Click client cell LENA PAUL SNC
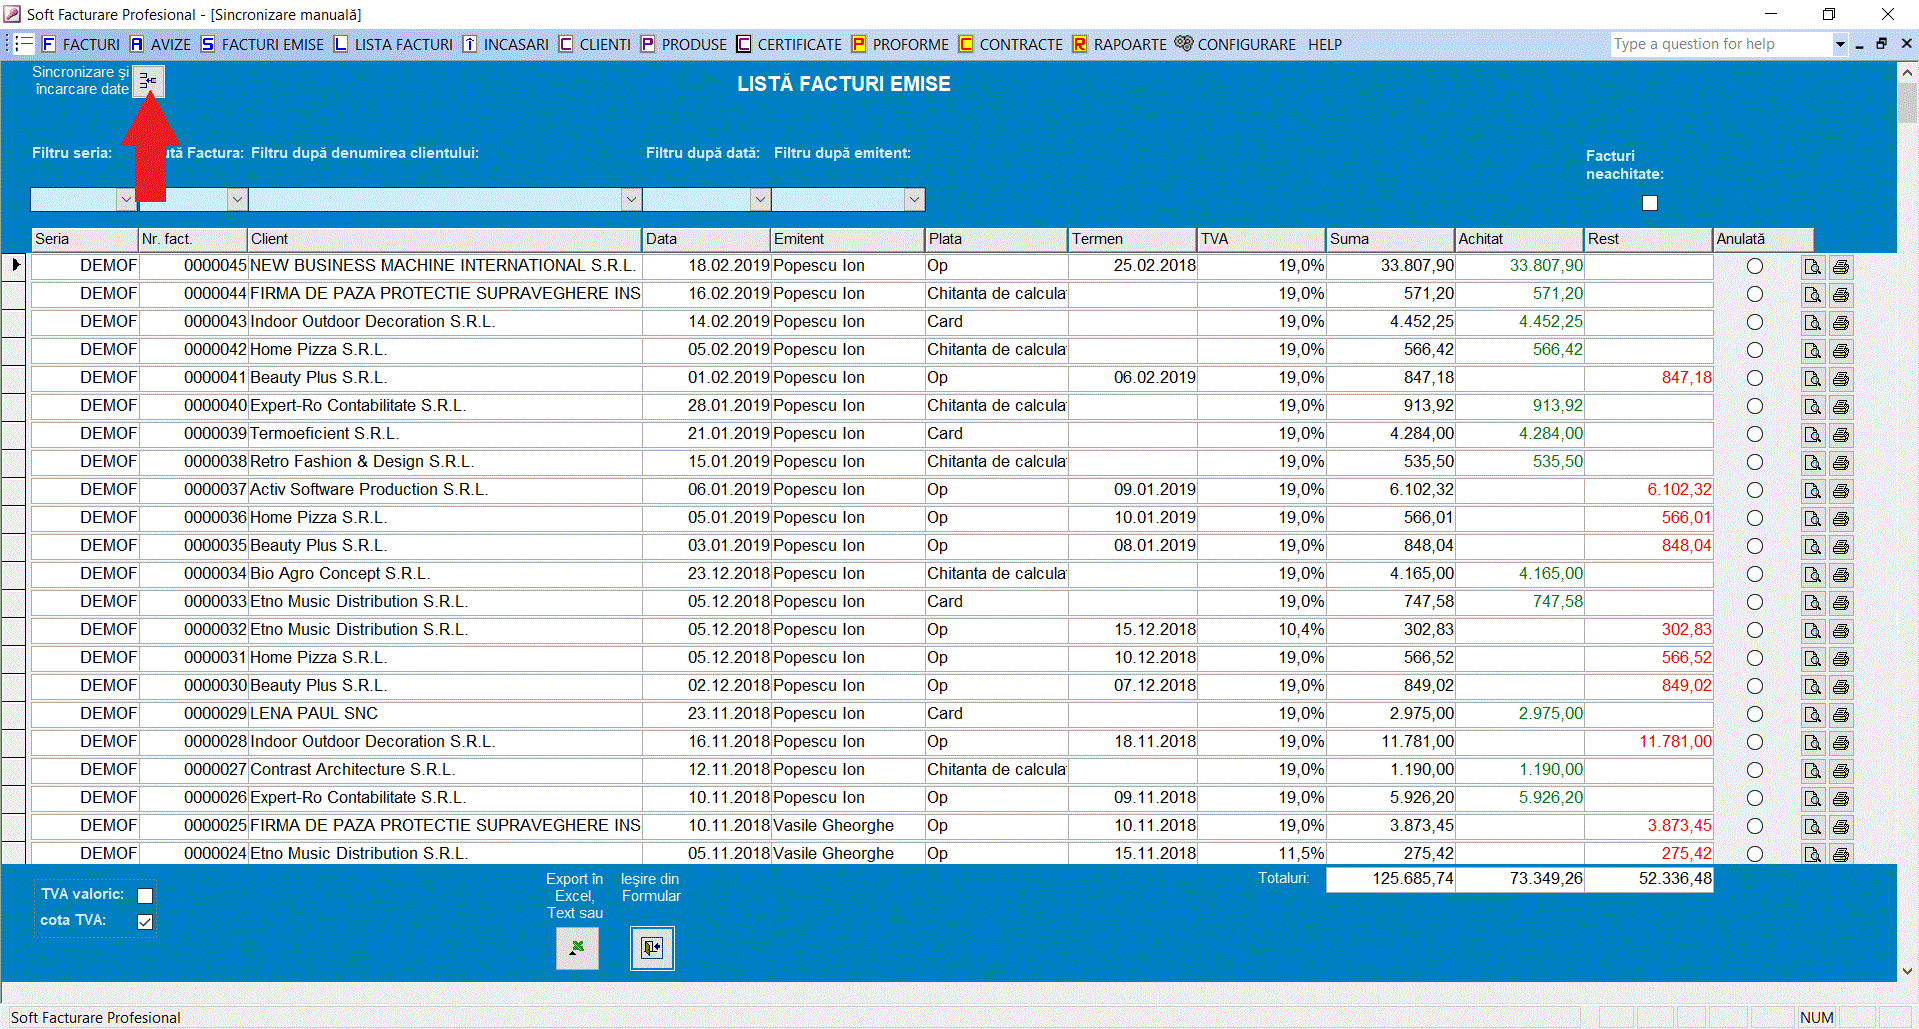Viewport: 1919px width, 1029px height. pyautogui.click(x=444, y=714)
